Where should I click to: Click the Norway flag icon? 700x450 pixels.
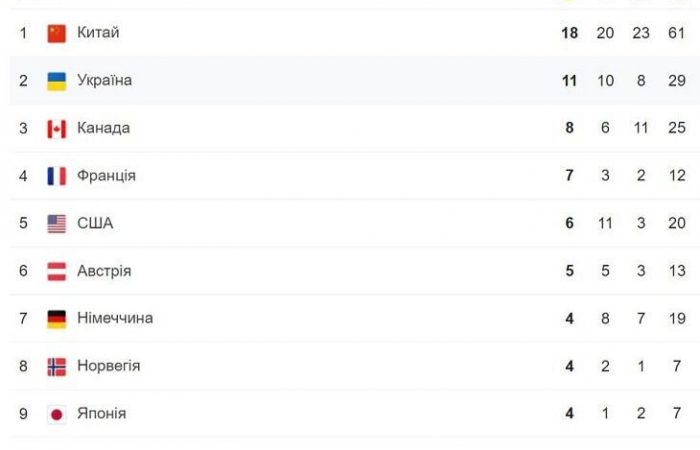click(57, 367)
